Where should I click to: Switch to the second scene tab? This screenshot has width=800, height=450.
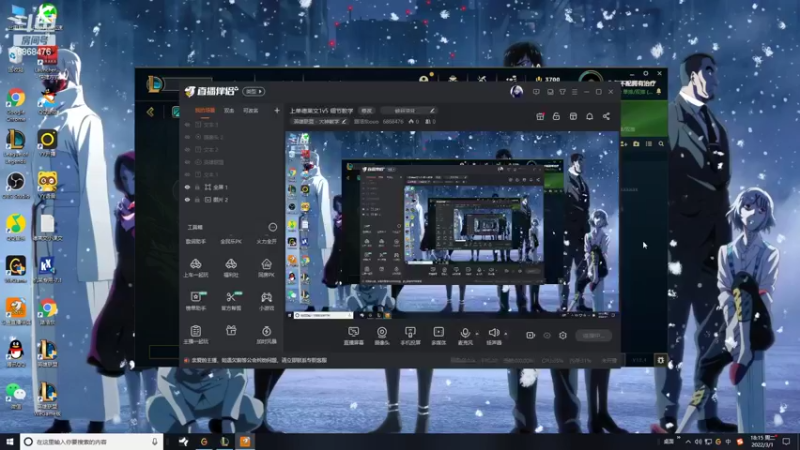[x=229, y=110]
